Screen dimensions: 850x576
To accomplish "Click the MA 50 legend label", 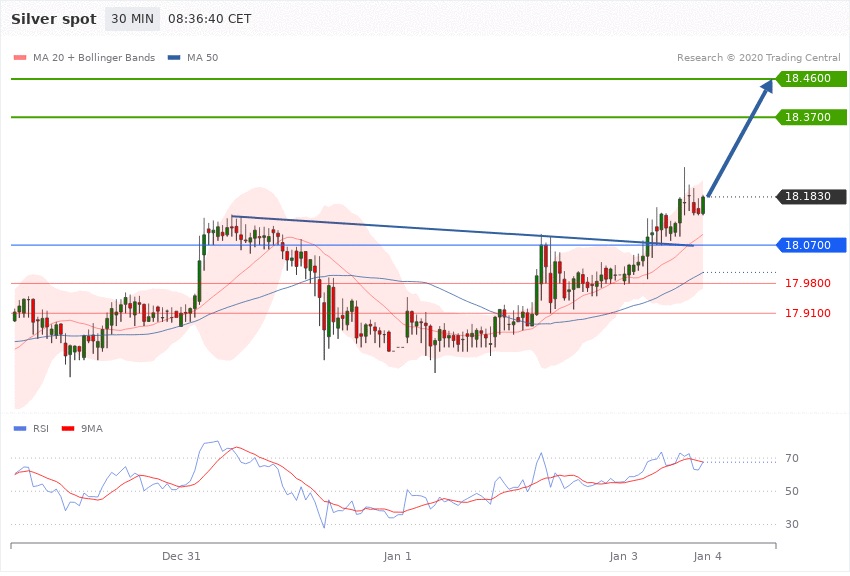I will click(x=202, y=57).
